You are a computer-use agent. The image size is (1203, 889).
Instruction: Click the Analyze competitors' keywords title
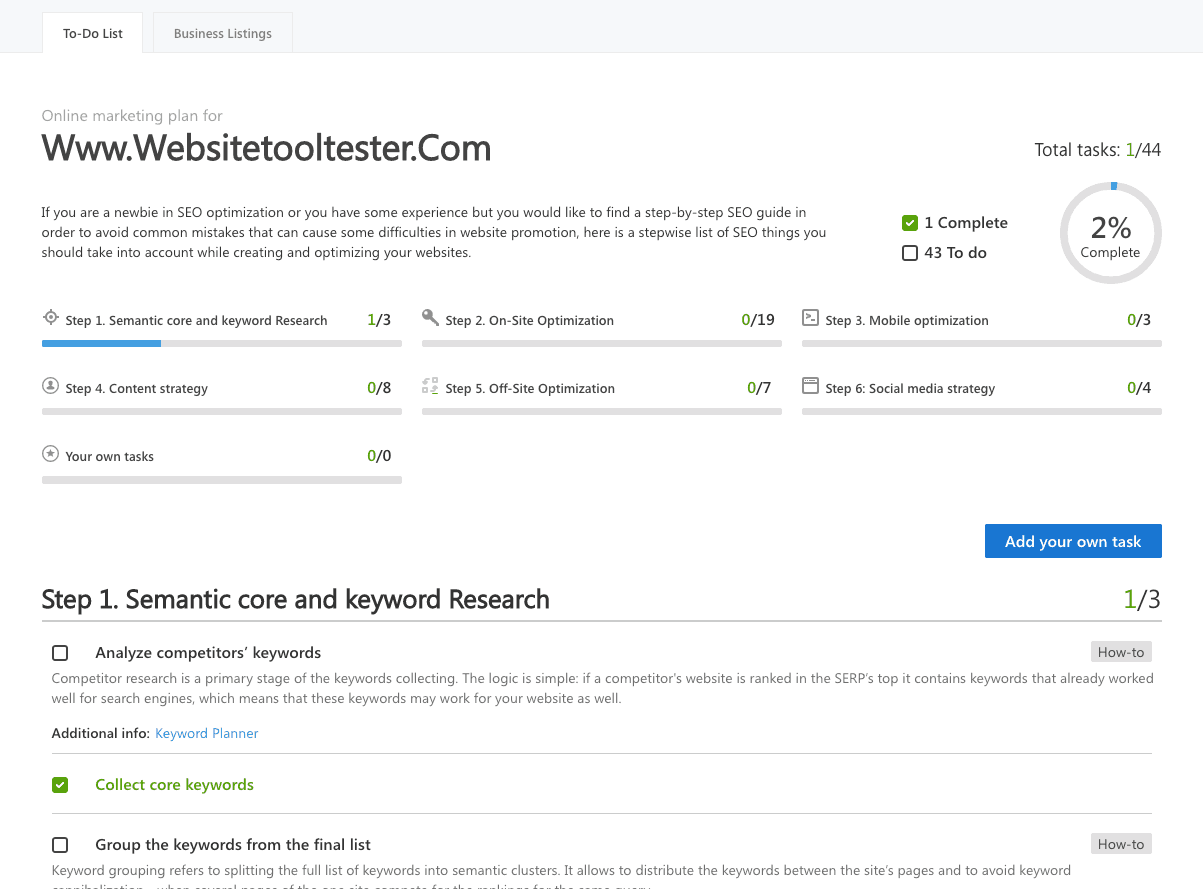(x=208, y=653)
